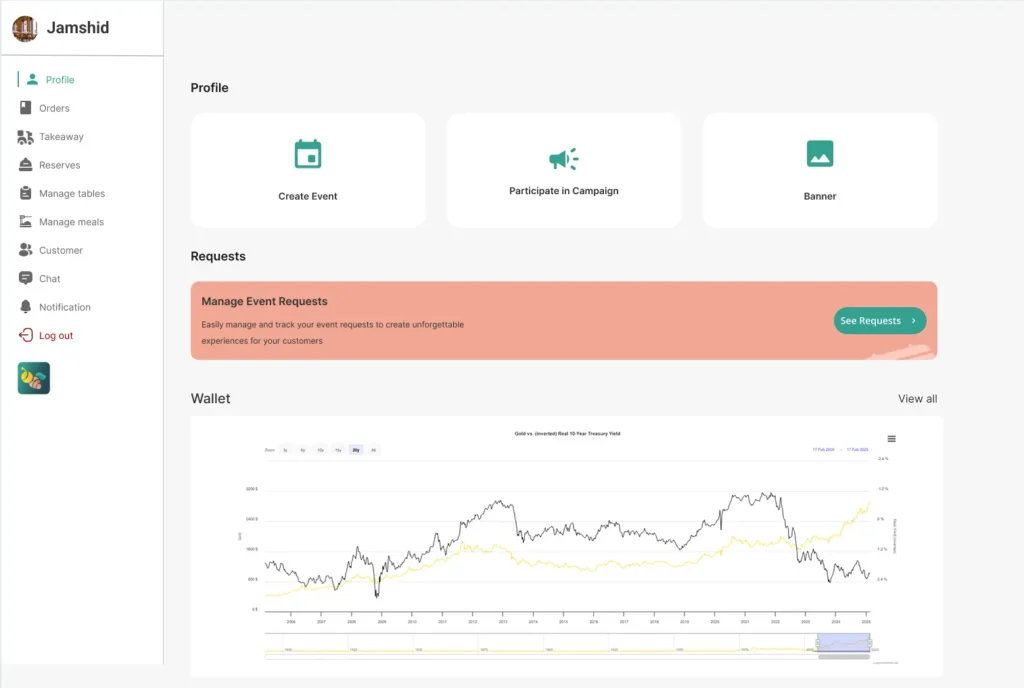Select the highlighted 20y zoom option
The width and height of the screenshot is (1024, 688).
pos(356,450)
